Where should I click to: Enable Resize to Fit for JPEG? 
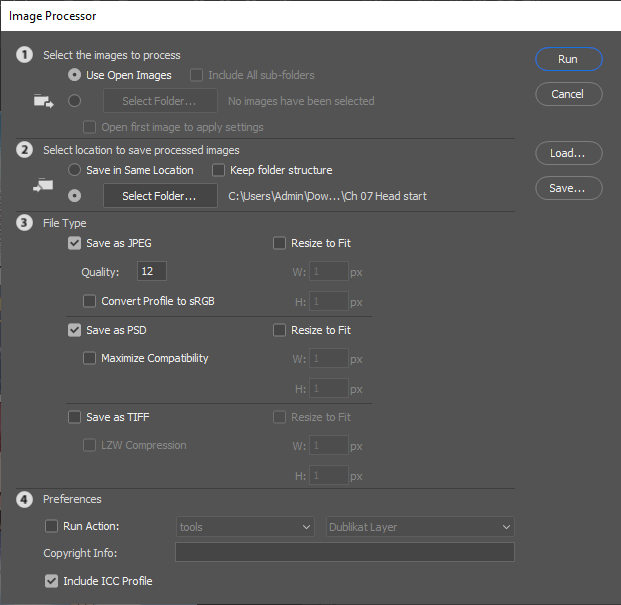(x=280, y=243)
